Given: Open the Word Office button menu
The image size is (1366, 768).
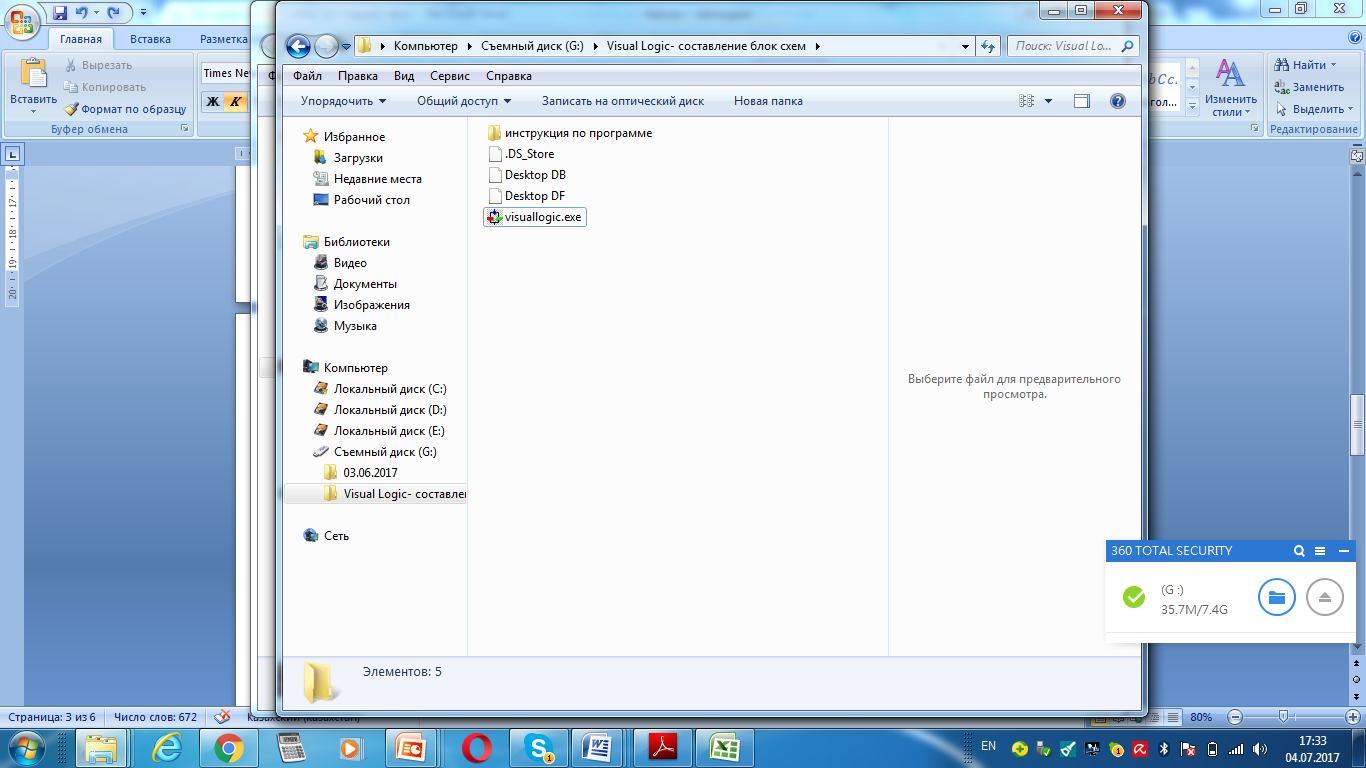Looking at the screenshot, I should pyautogui.click(x=23, y=24).
